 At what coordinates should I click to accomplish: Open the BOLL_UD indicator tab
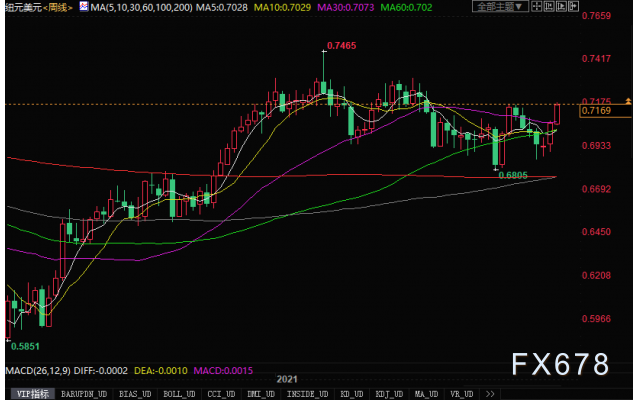point(179,394)
